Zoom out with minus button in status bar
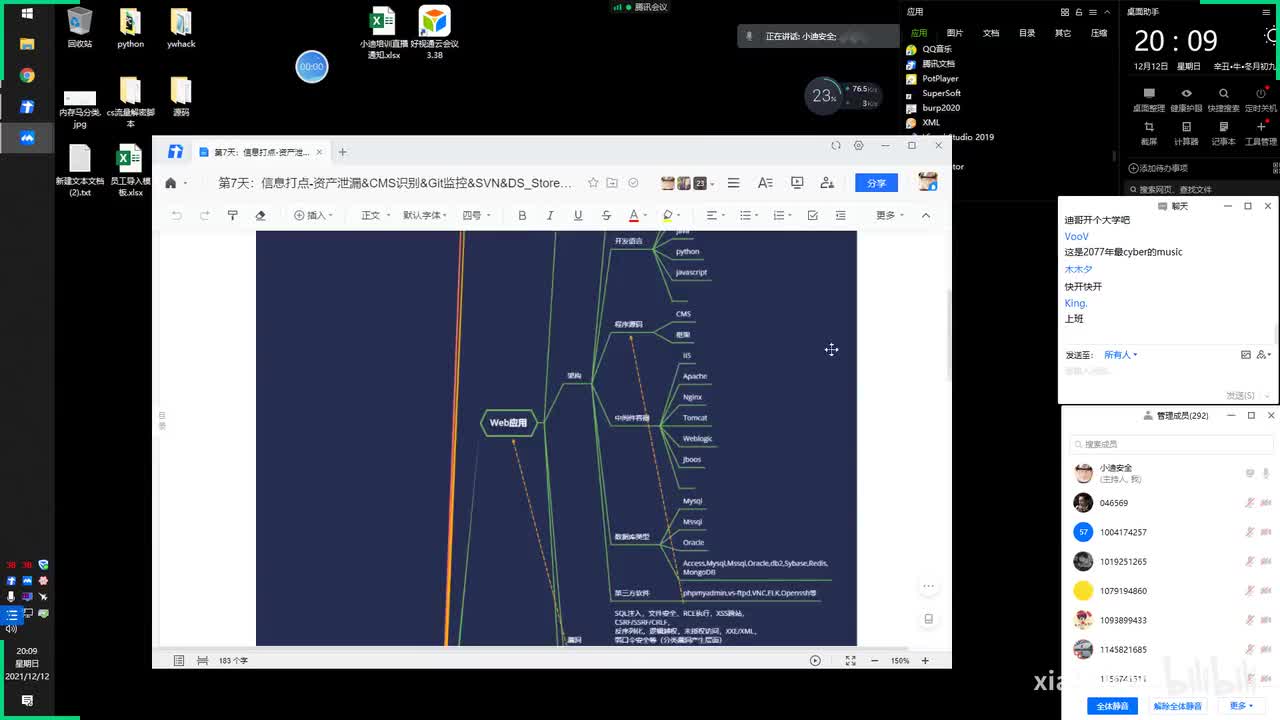Viewport: 1280px width, 720px height. [x=874, y=660]
